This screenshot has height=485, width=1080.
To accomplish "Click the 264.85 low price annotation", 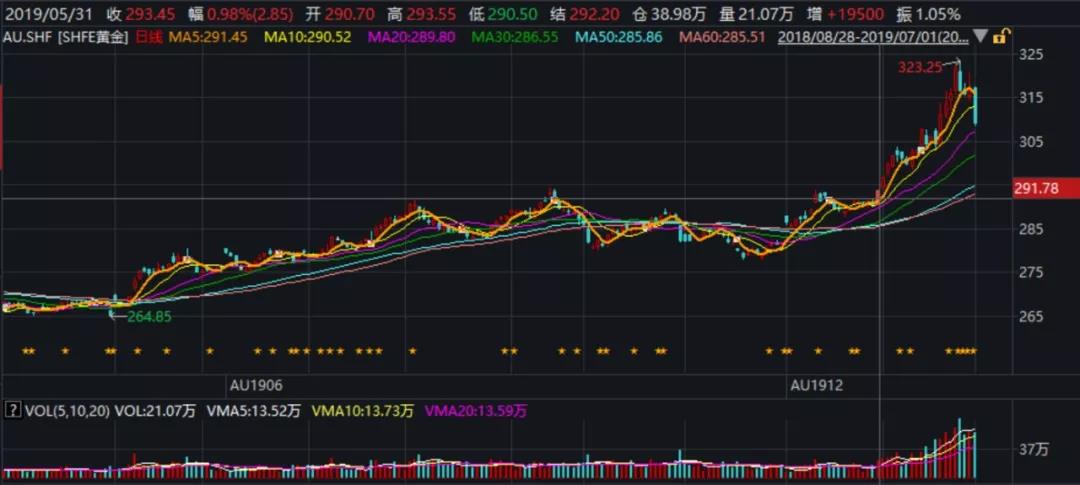I will coord(150,317).
